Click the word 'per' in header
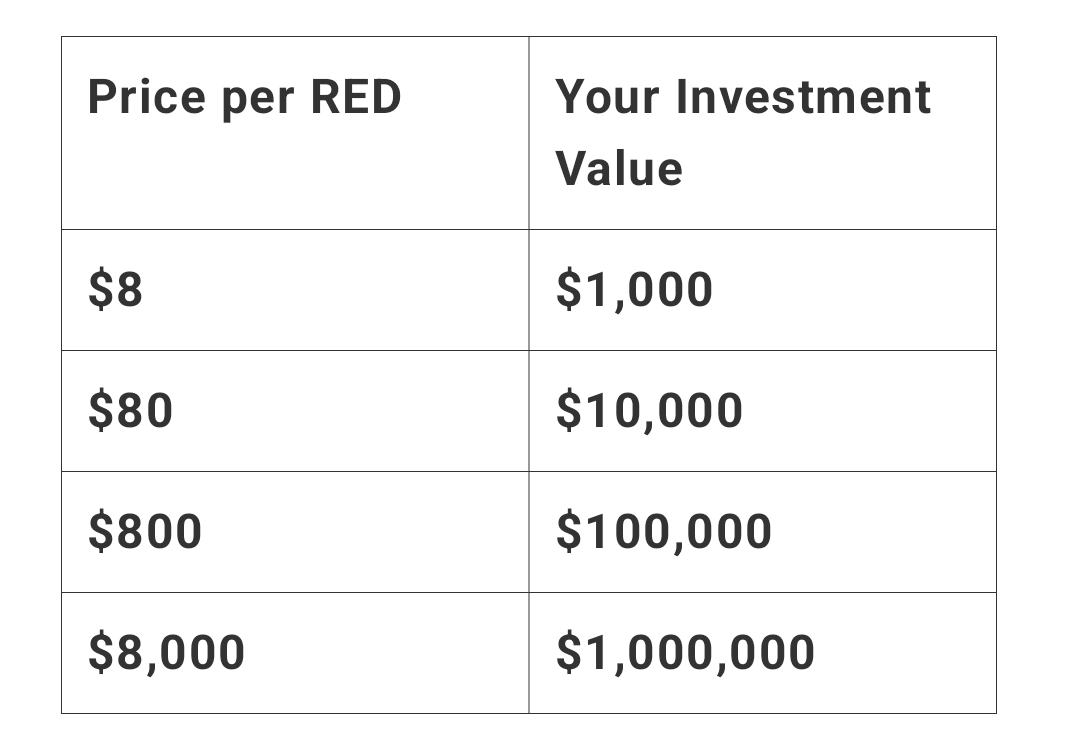 coord(258,101)
